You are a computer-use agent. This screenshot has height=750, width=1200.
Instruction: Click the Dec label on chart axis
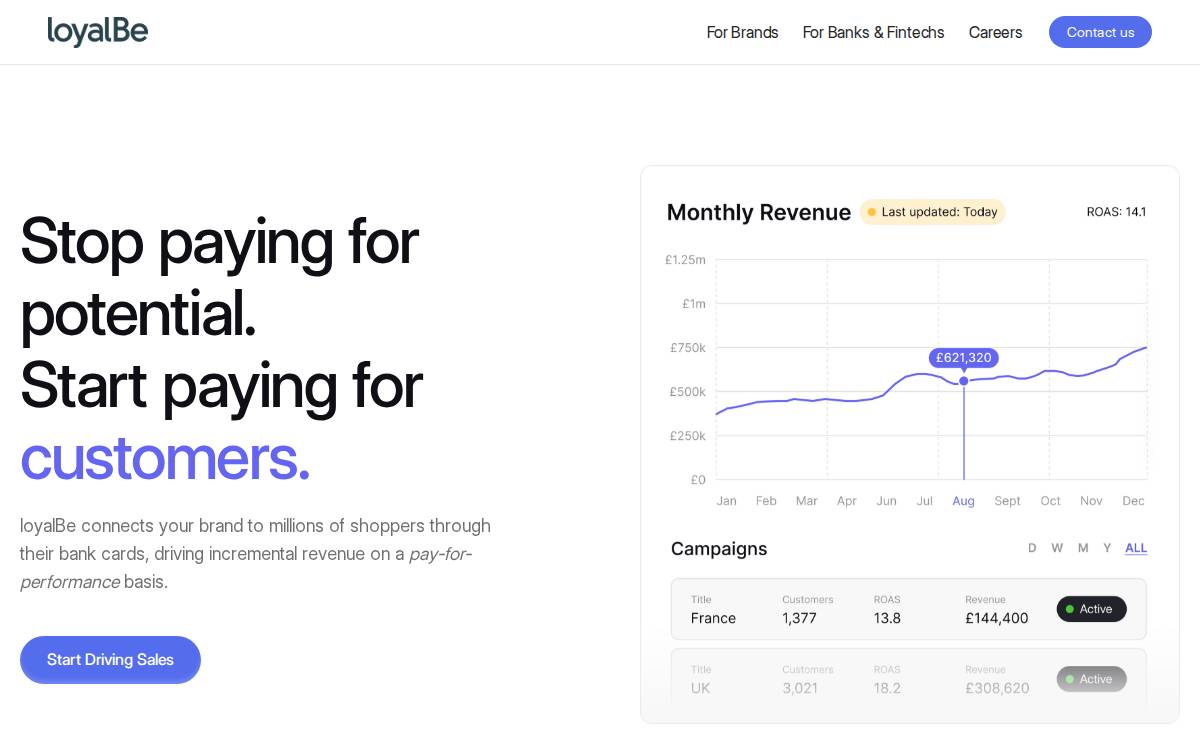click(1133, 501)
